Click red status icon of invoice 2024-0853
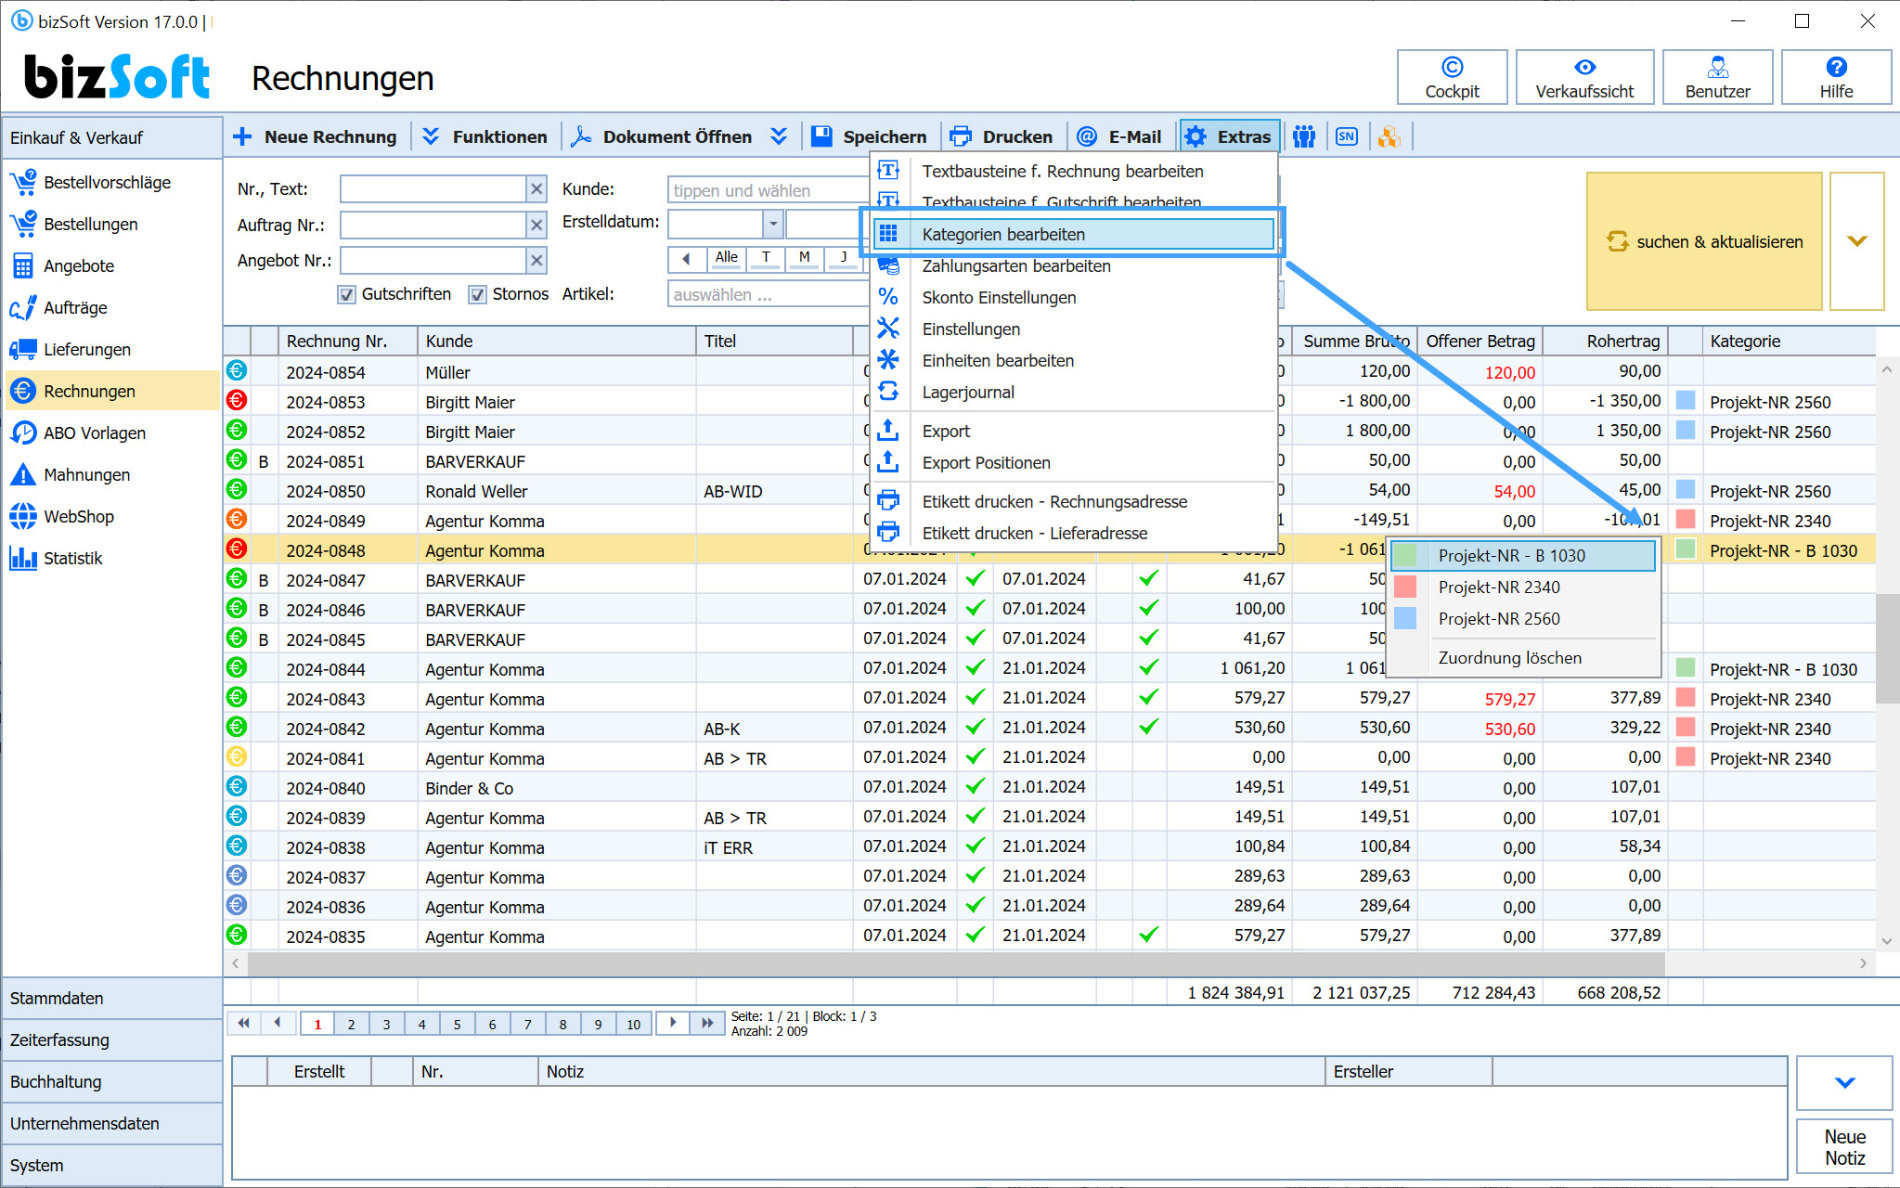The width and height of the screenshot is (1900, 1188). coord(236,401)
